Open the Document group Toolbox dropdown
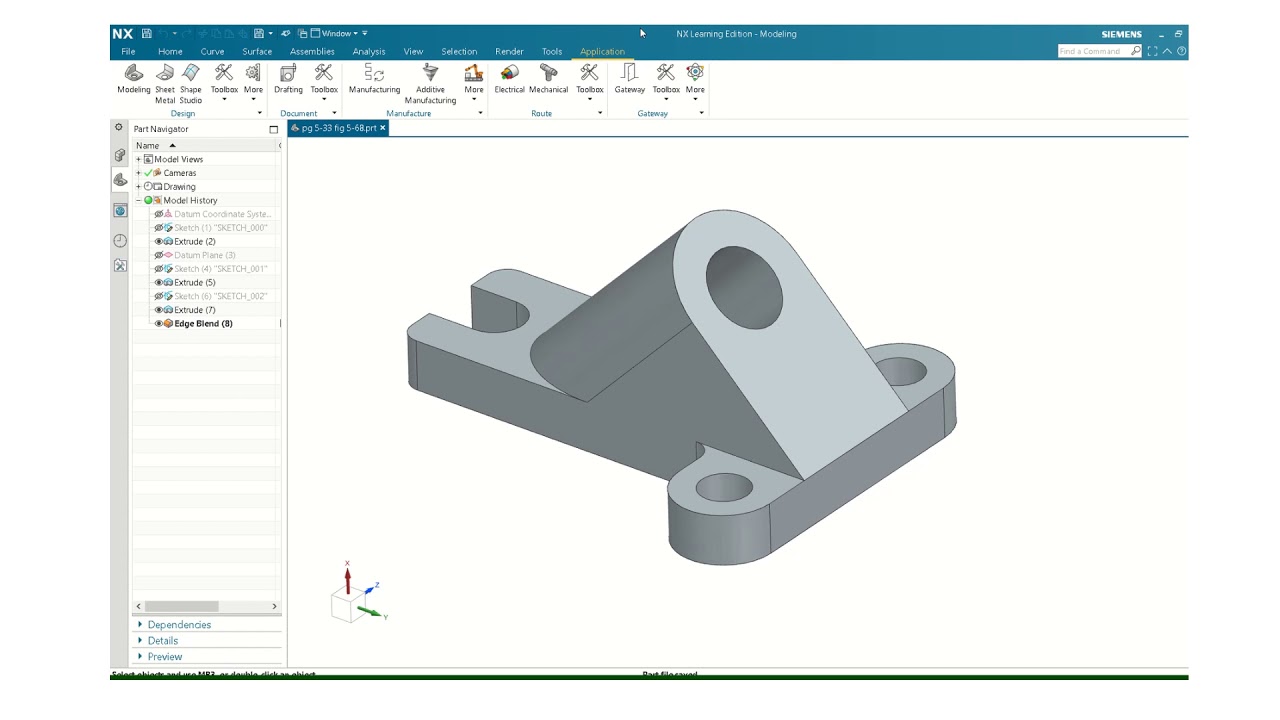The width and height of the screenshot is (1280, 720). point(324,84)
